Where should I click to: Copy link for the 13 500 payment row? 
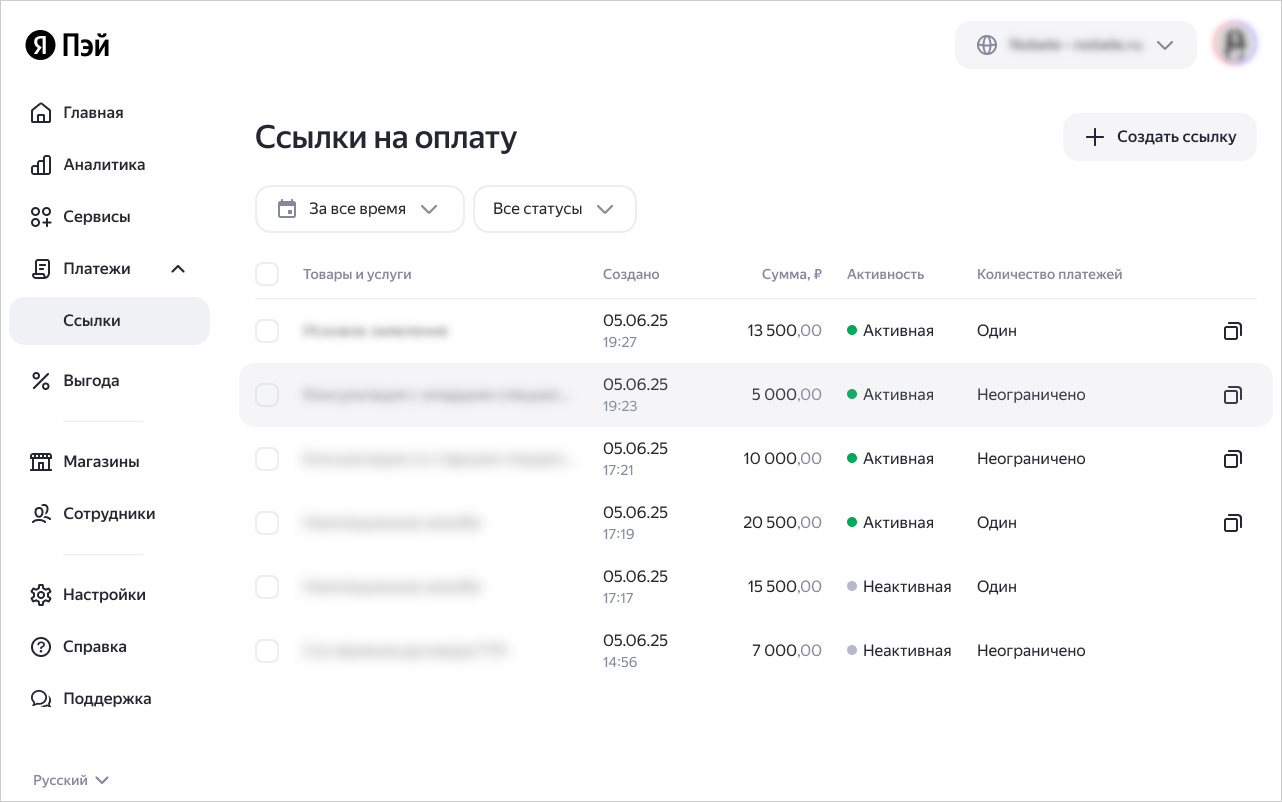click(1233, 331)
